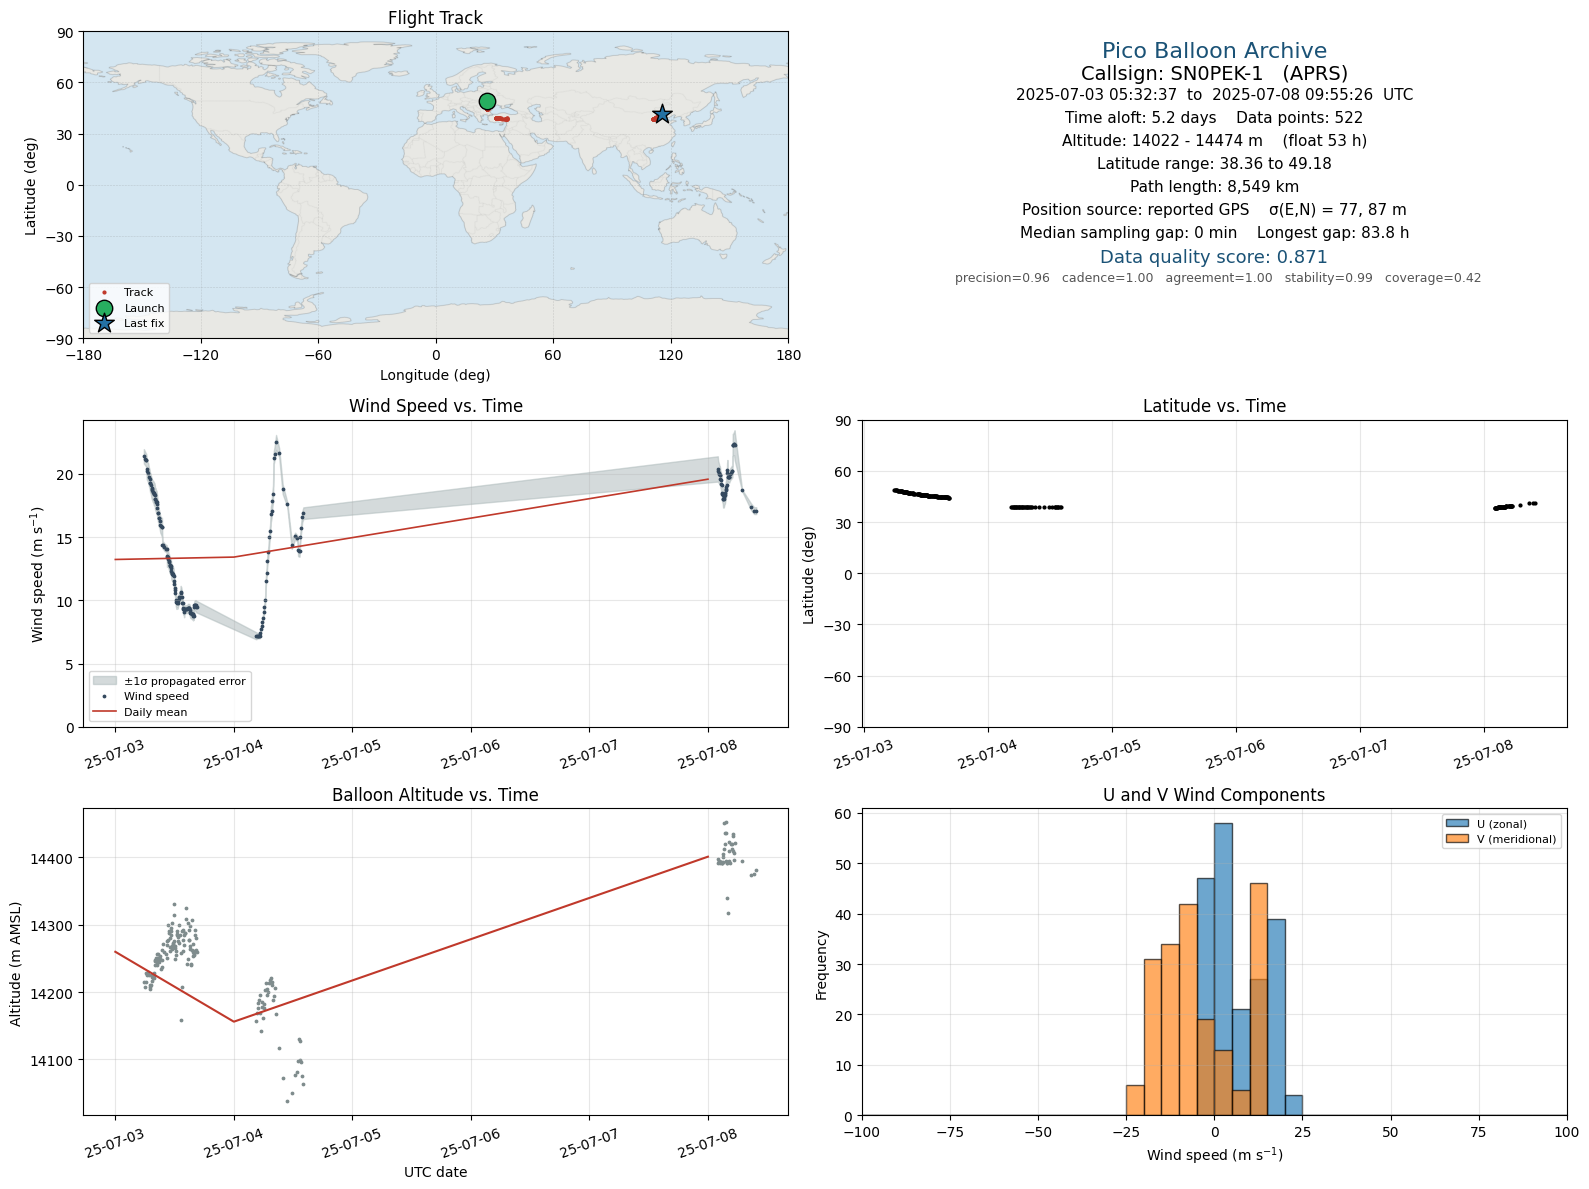Click the "Longitude (deg)" axis label
This screenshot has width=1589, height=1189.
[435, 375]
